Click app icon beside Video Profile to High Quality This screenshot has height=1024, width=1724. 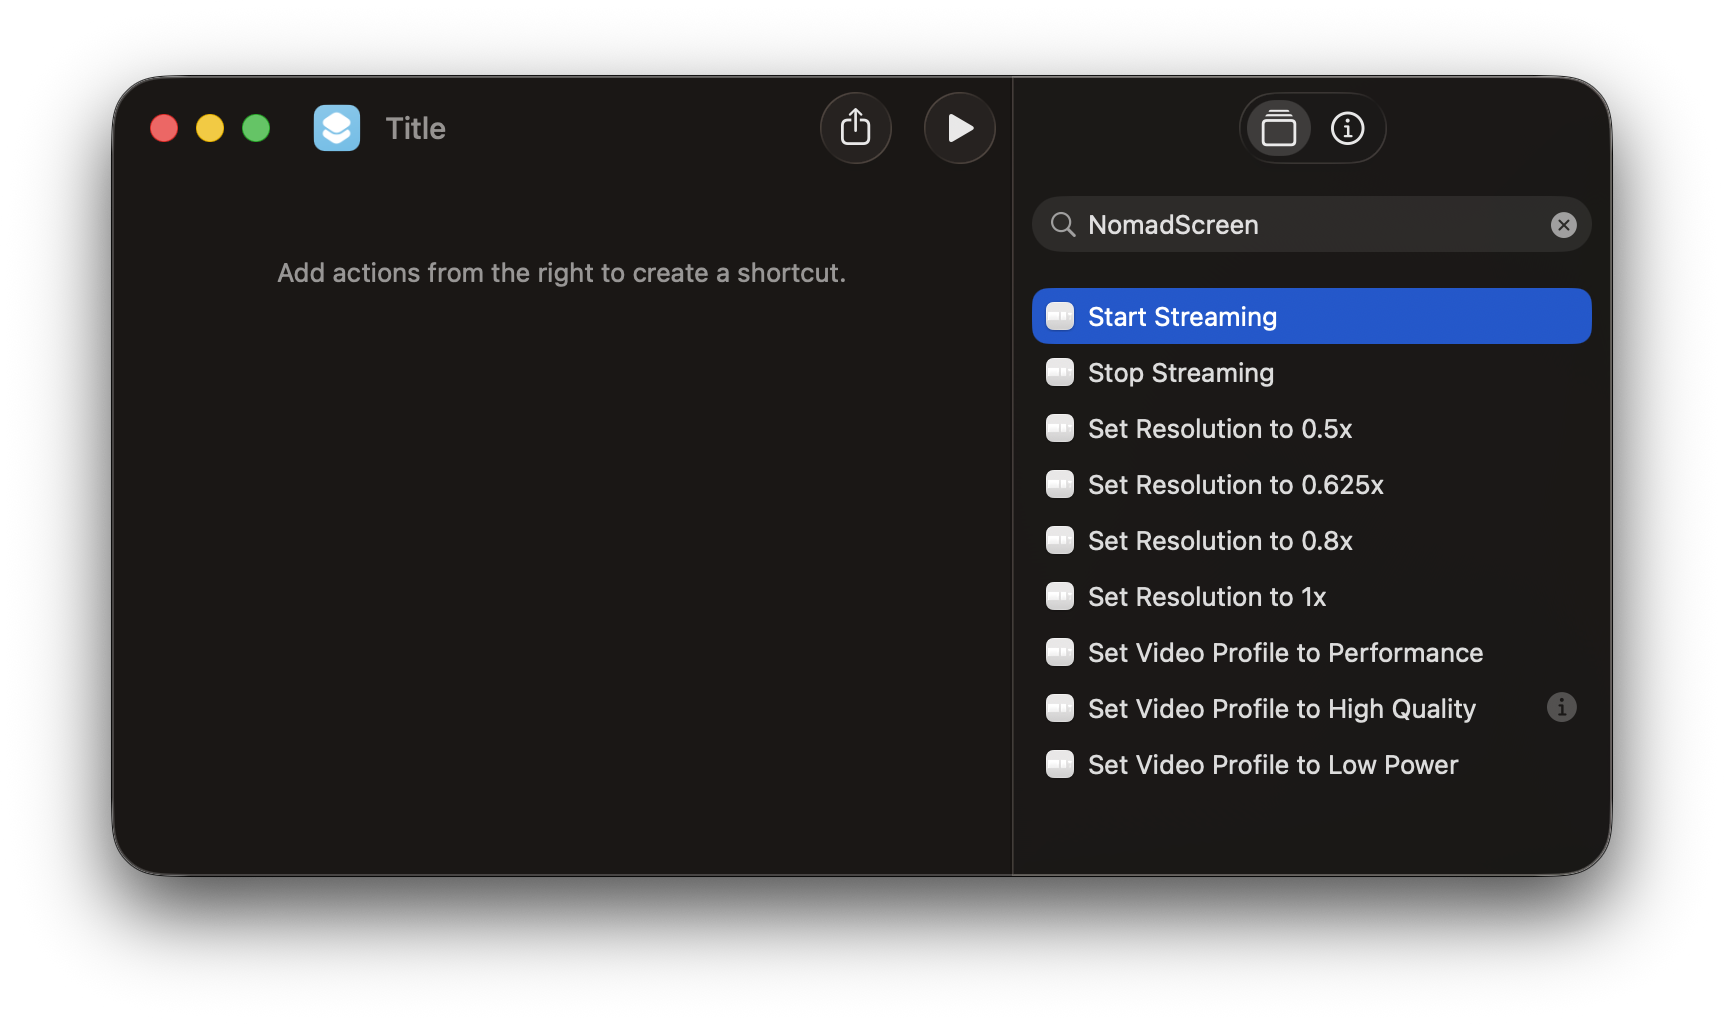point(1060,708)
